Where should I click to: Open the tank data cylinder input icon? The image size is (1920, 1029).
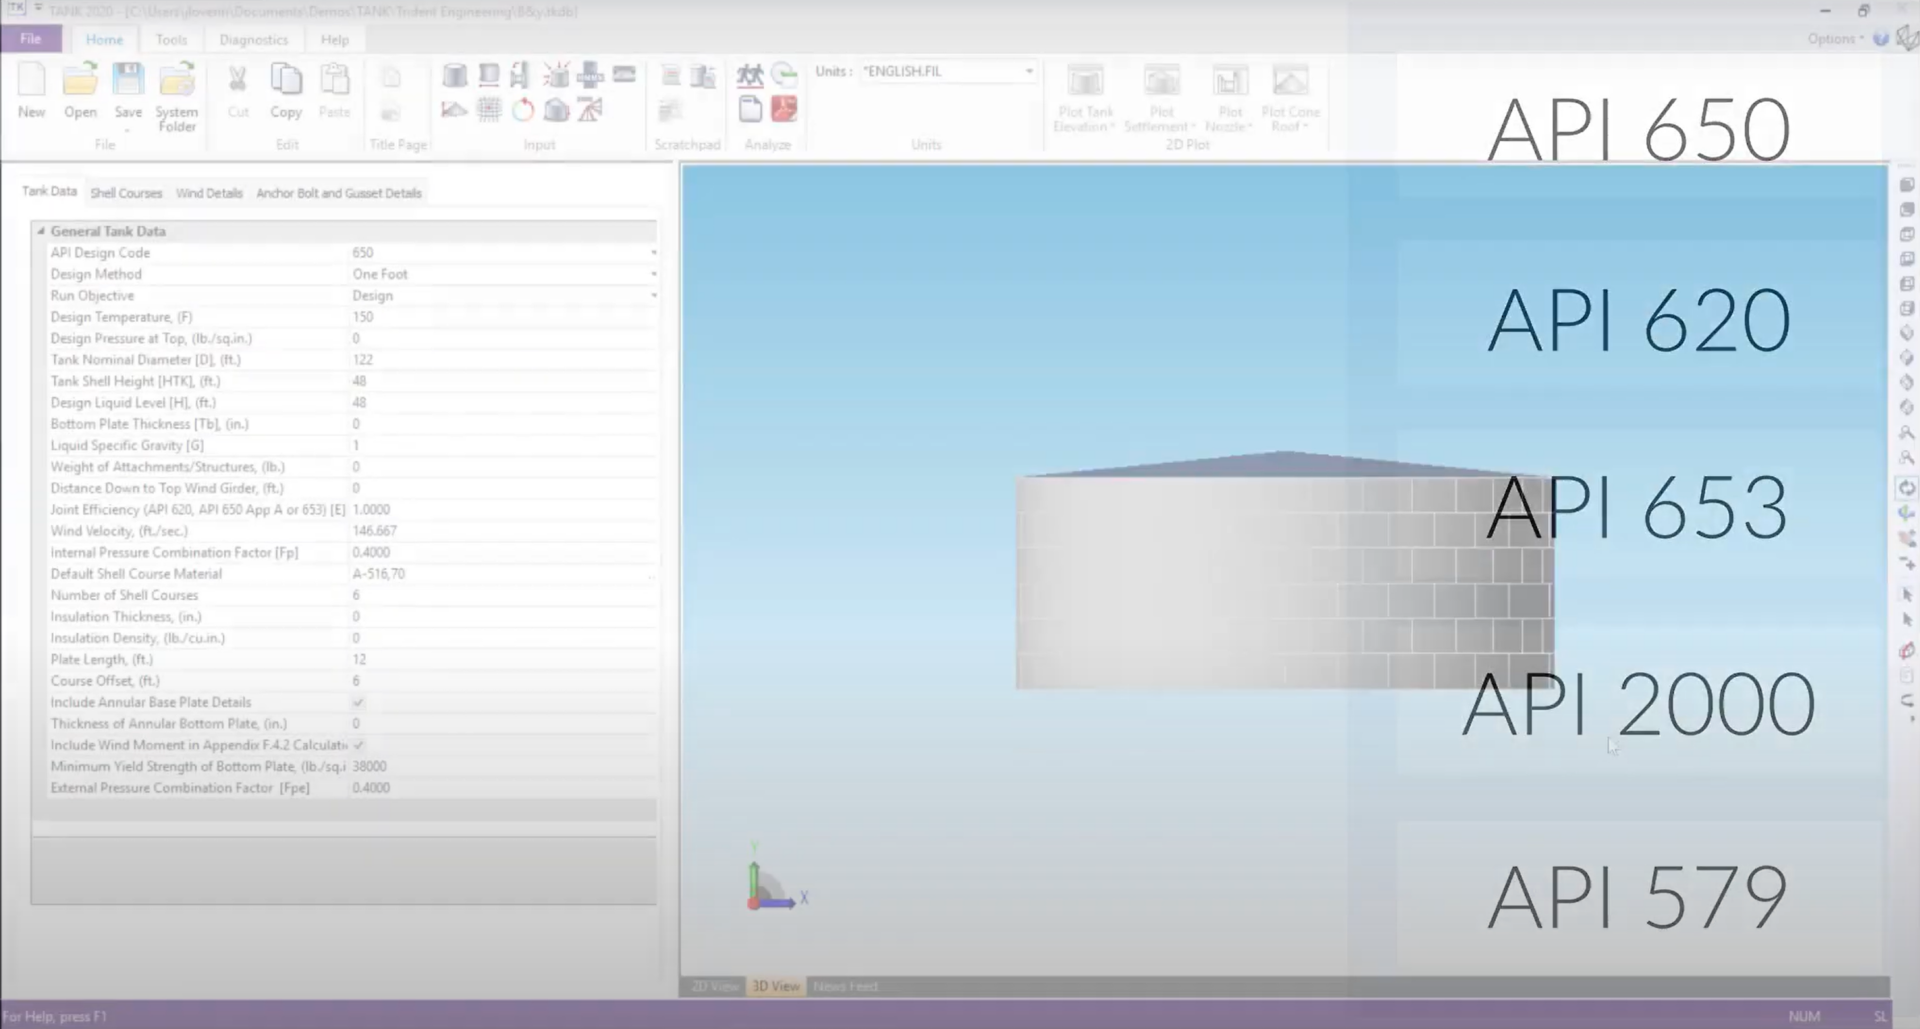(455, 75)
